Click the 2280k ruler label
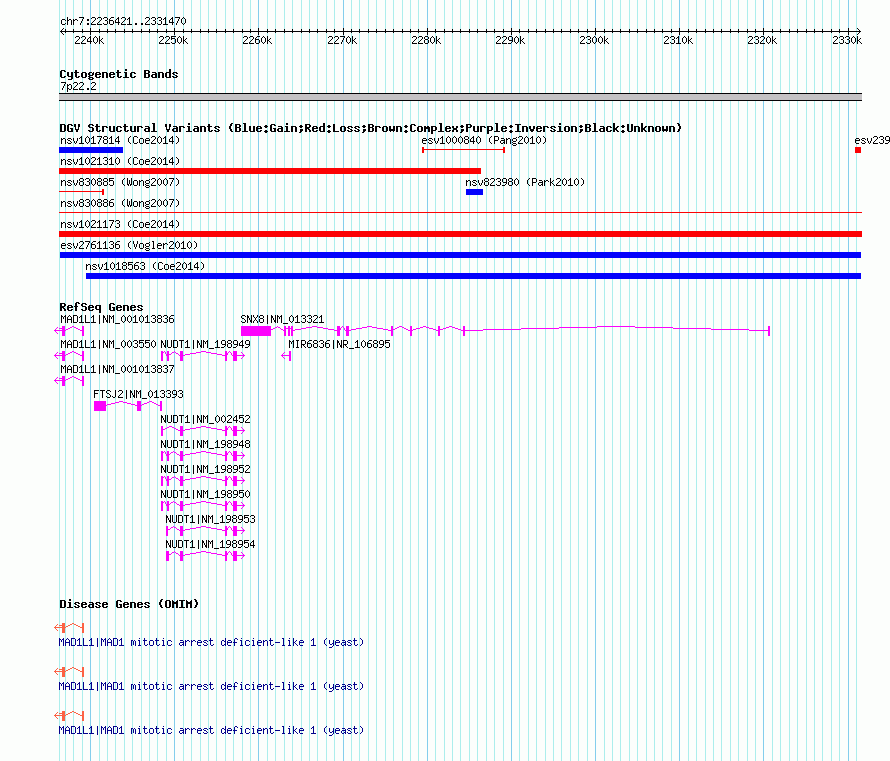 tap(426, 40)
